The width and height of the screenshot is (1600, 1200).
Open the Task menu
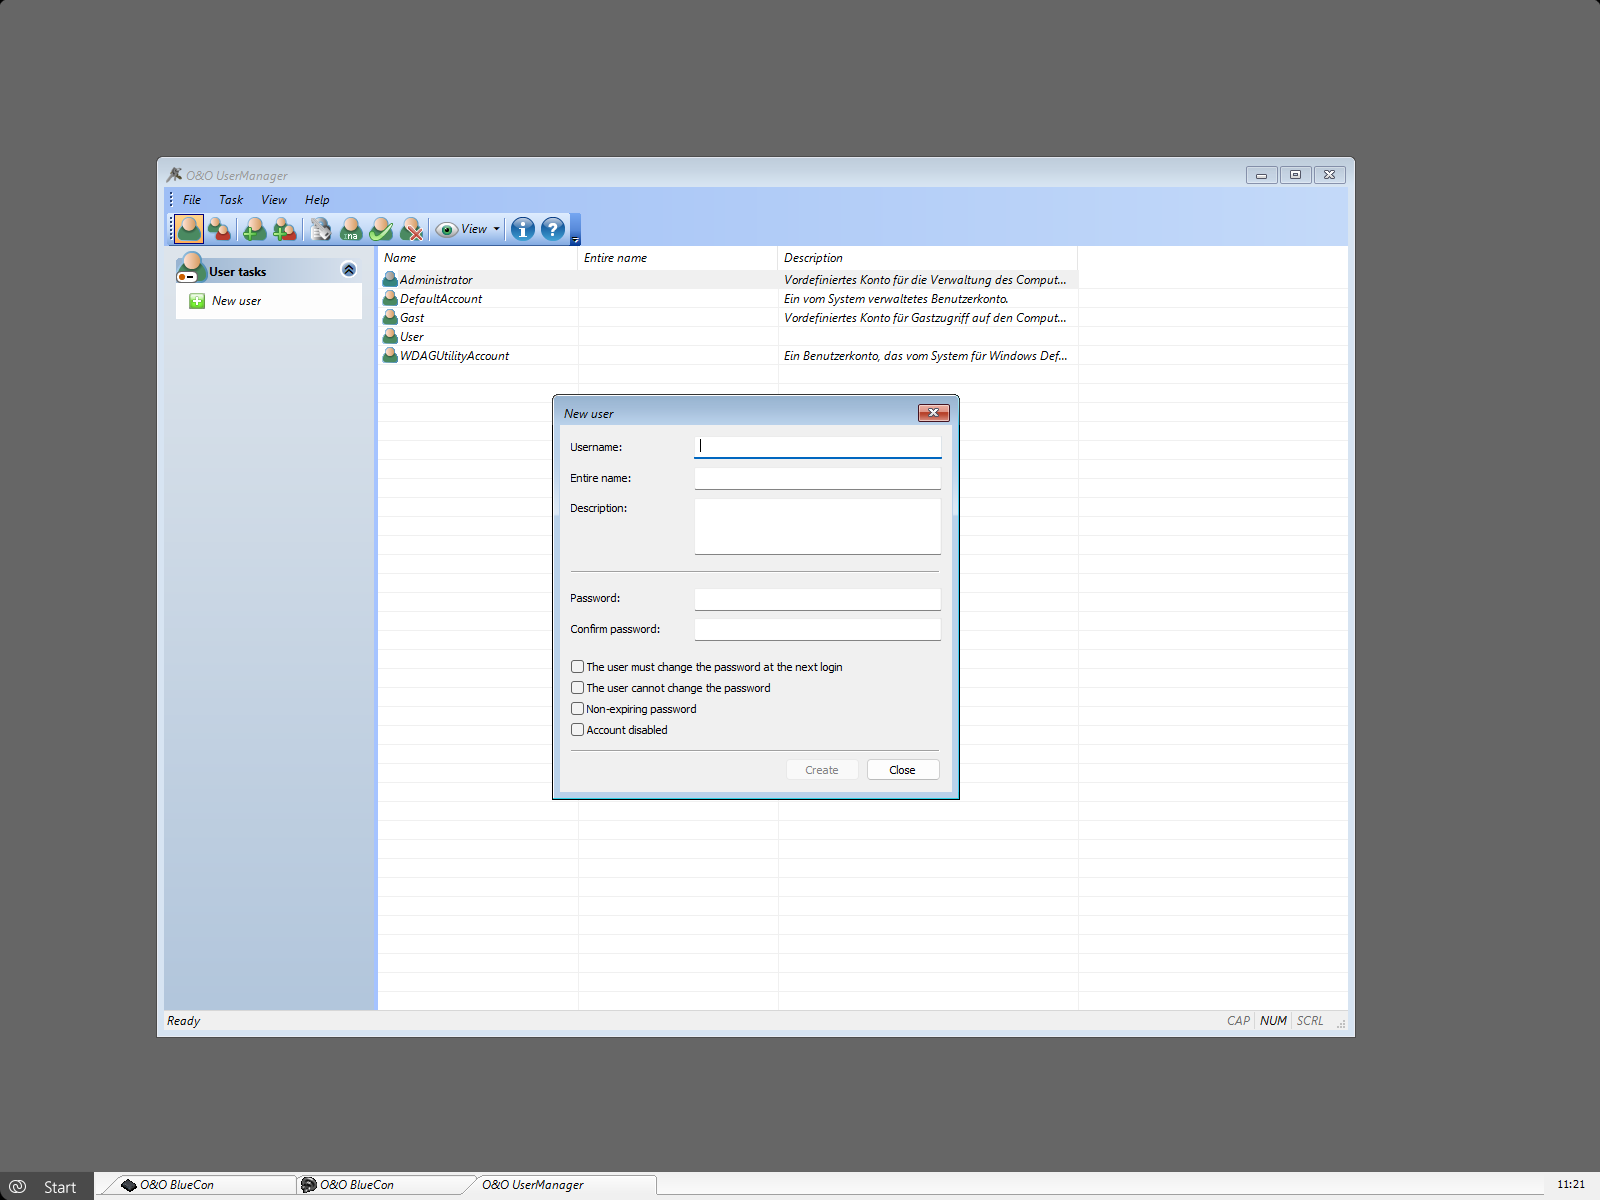tap(231, 200)
